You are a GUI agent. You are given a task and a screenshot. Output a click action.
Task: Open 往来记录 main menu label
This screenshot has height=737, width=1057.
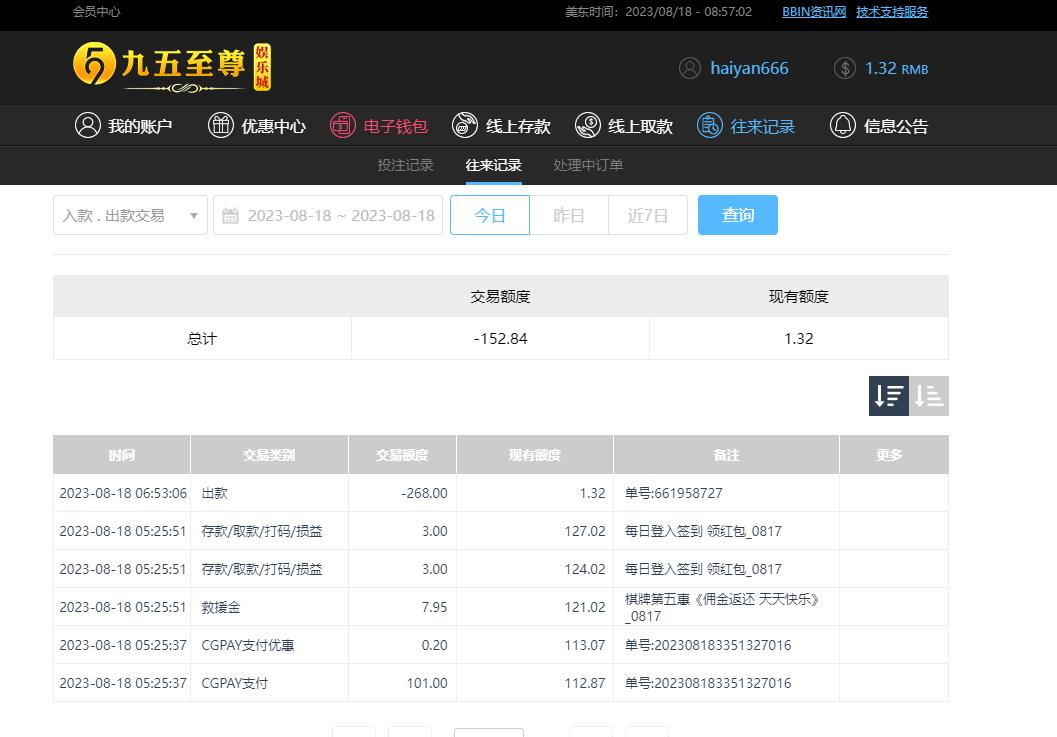[762, 126]
